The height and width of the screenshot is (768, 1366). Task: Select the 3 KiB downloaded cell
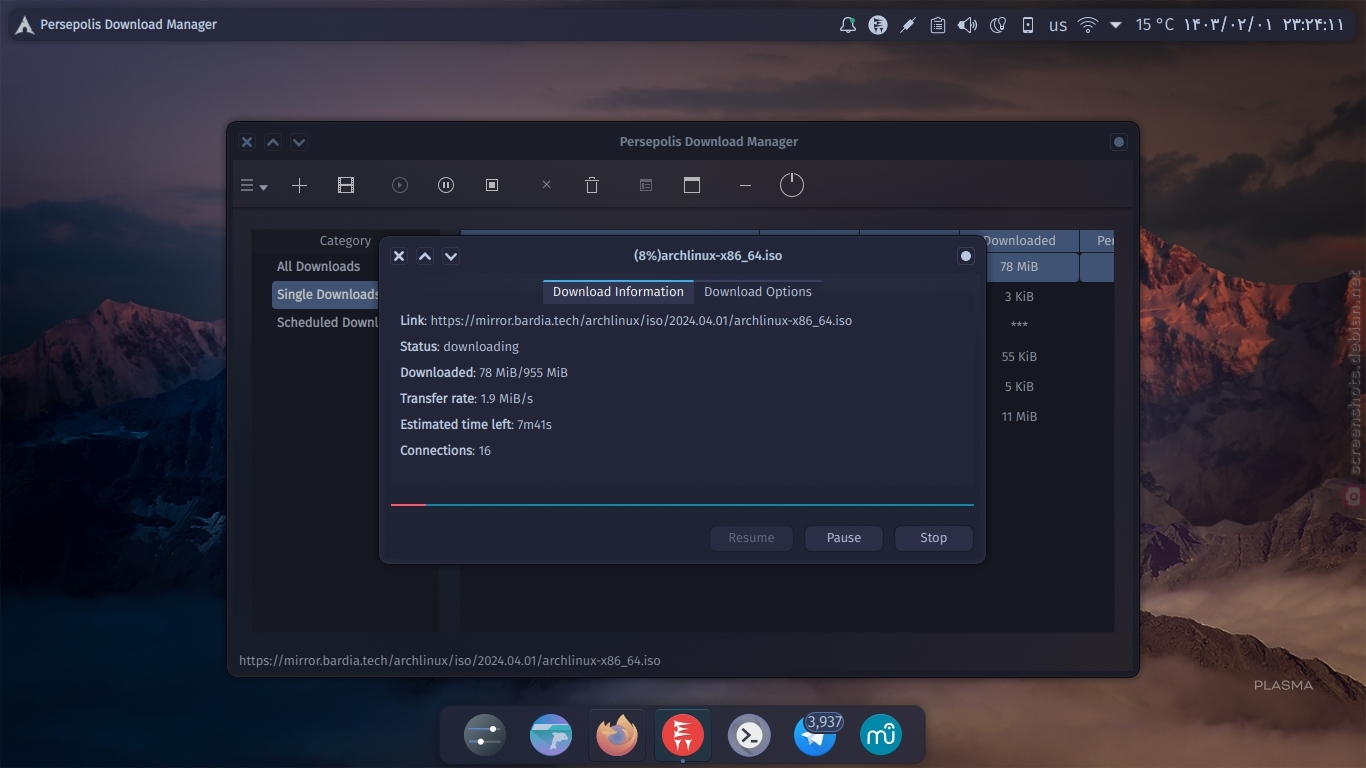pos(1019,297)
